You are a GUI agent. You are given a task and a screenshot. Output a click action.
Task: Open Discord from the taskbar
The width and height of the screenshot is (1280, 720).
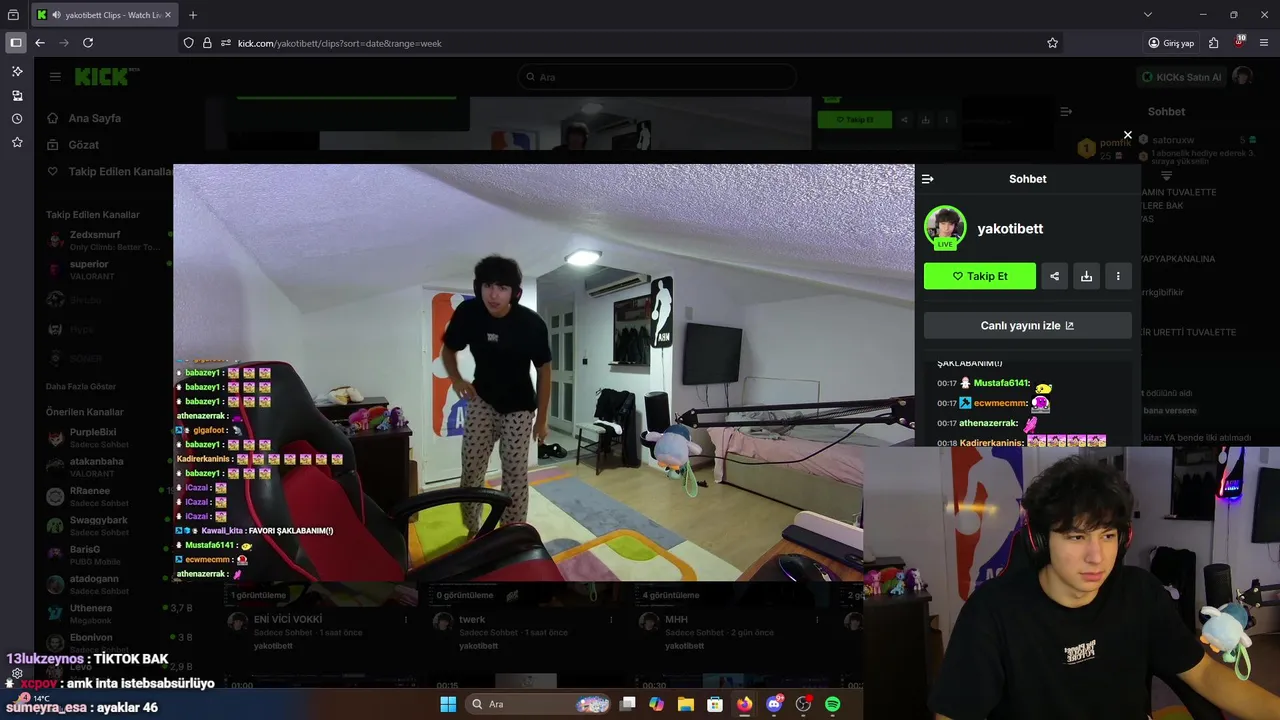(x=774, y=704)
